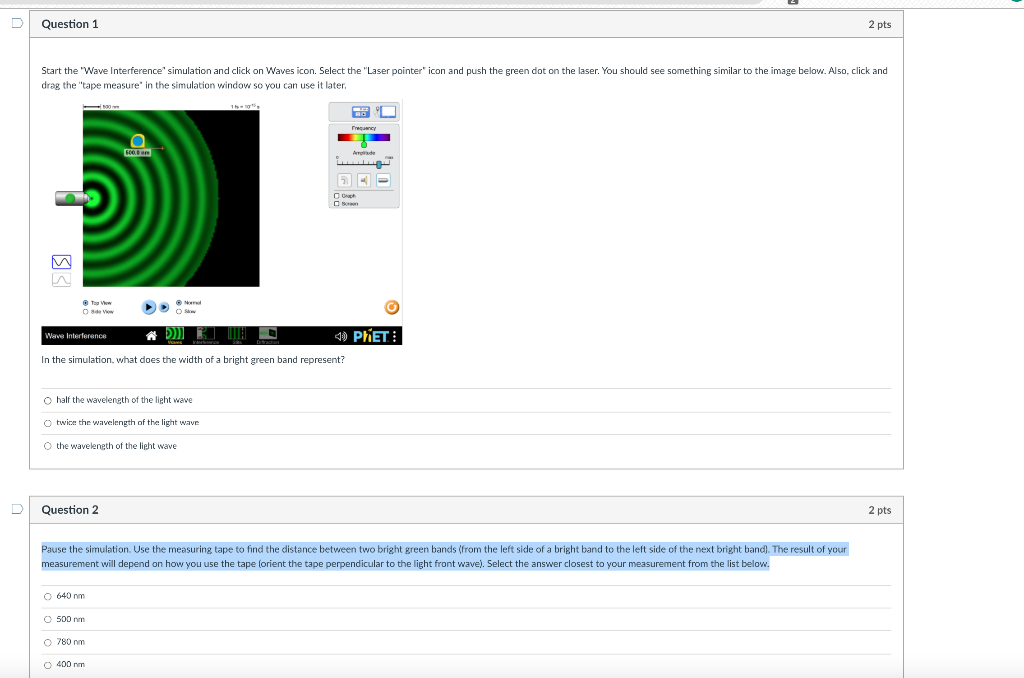Select answer 'the wavelength of the light wave'
This screenshot has width=1024, height=678.
(47, 445)
